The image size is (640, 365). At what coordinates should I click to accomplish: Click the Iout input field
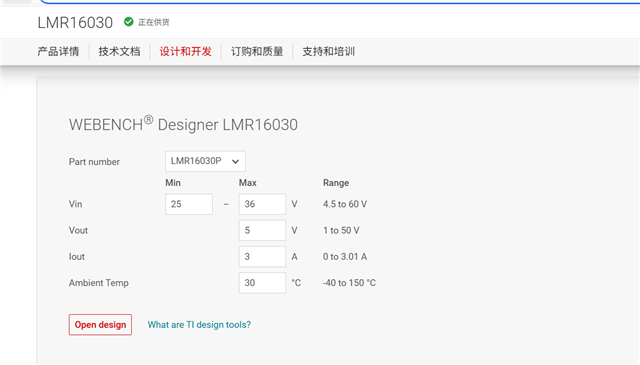262,256
